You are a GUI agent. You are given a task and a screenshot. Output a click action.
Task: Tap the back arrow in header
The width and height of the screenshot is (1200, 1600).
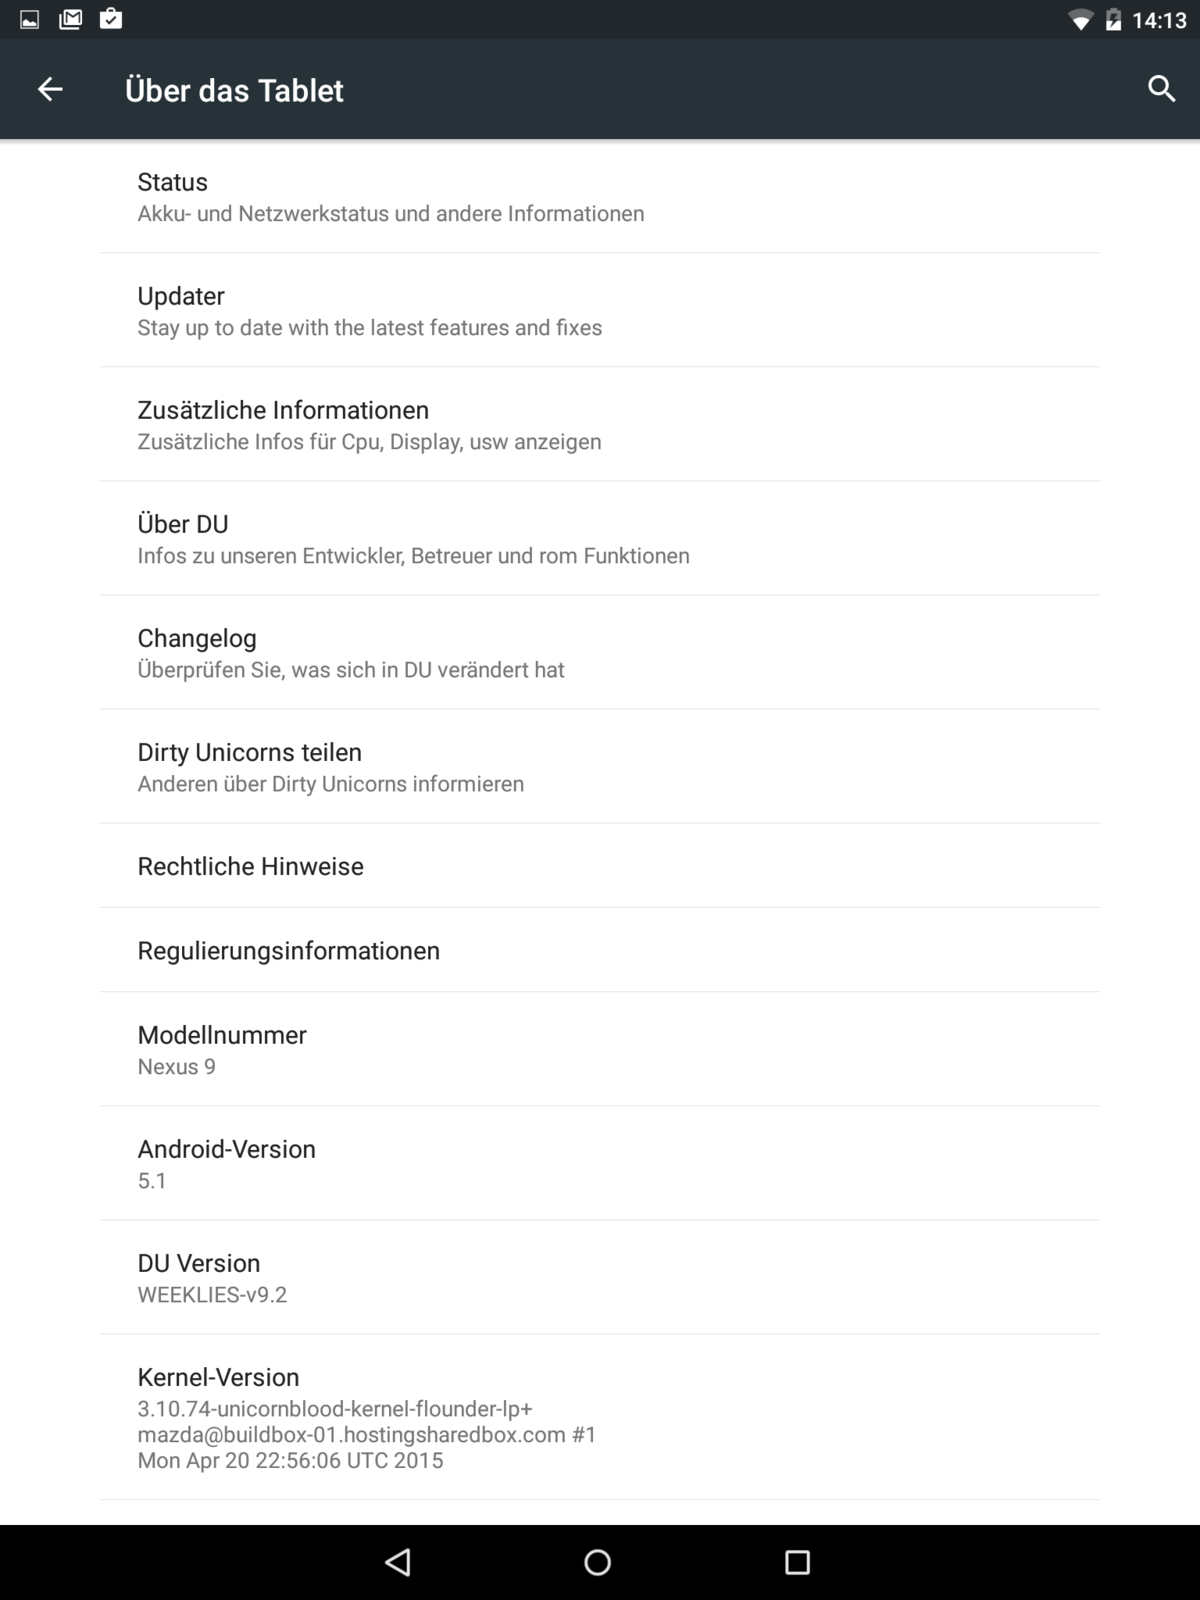(x=50, y=90)
